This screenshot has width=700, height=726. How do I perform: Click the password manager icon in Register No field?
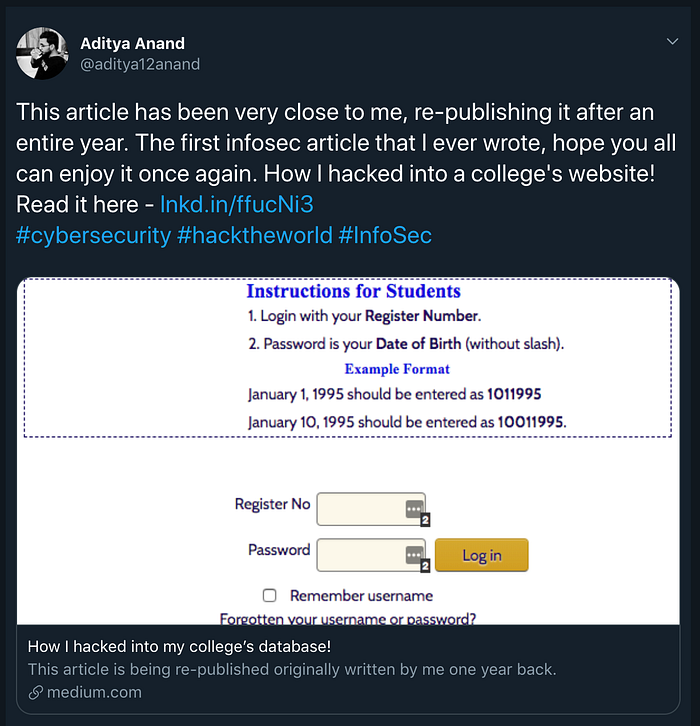[x=414, y=509]
